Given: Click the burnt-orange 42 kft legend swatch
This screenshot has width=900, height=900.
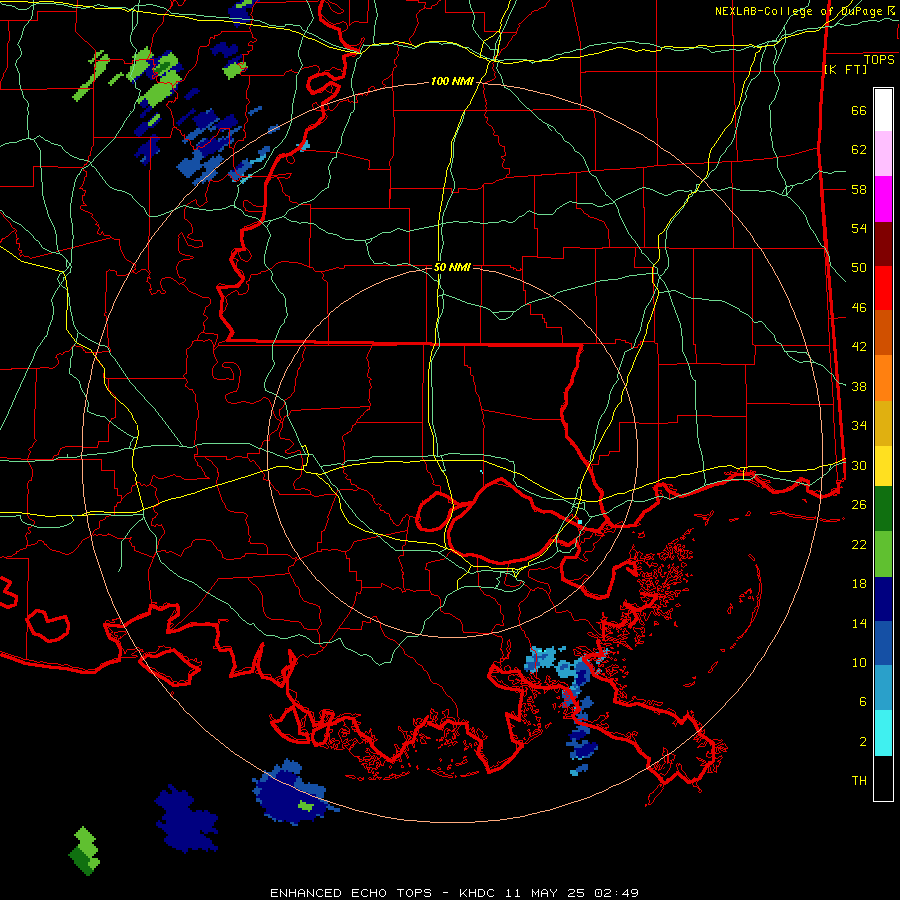Looking at the screenshot, I should pos(883,333).
